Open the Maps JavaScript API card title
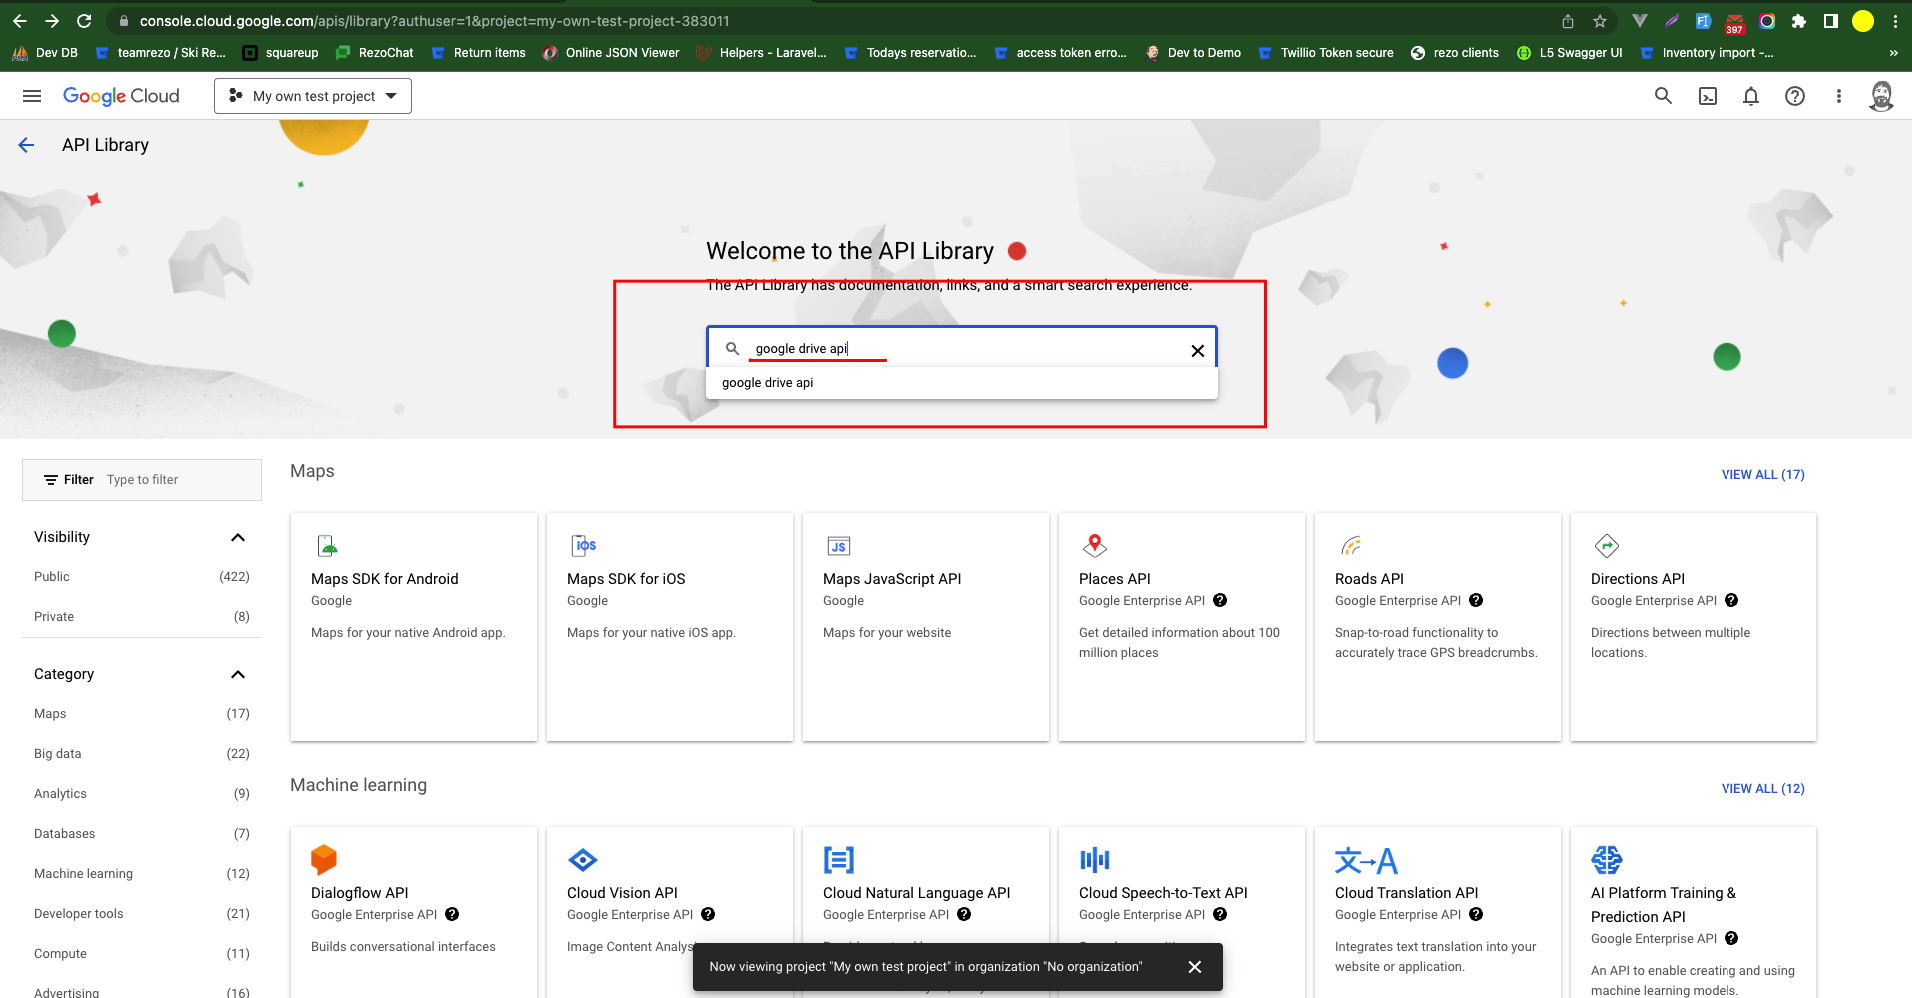Screen dimensions: 1912x998 [x=892, y=579]
